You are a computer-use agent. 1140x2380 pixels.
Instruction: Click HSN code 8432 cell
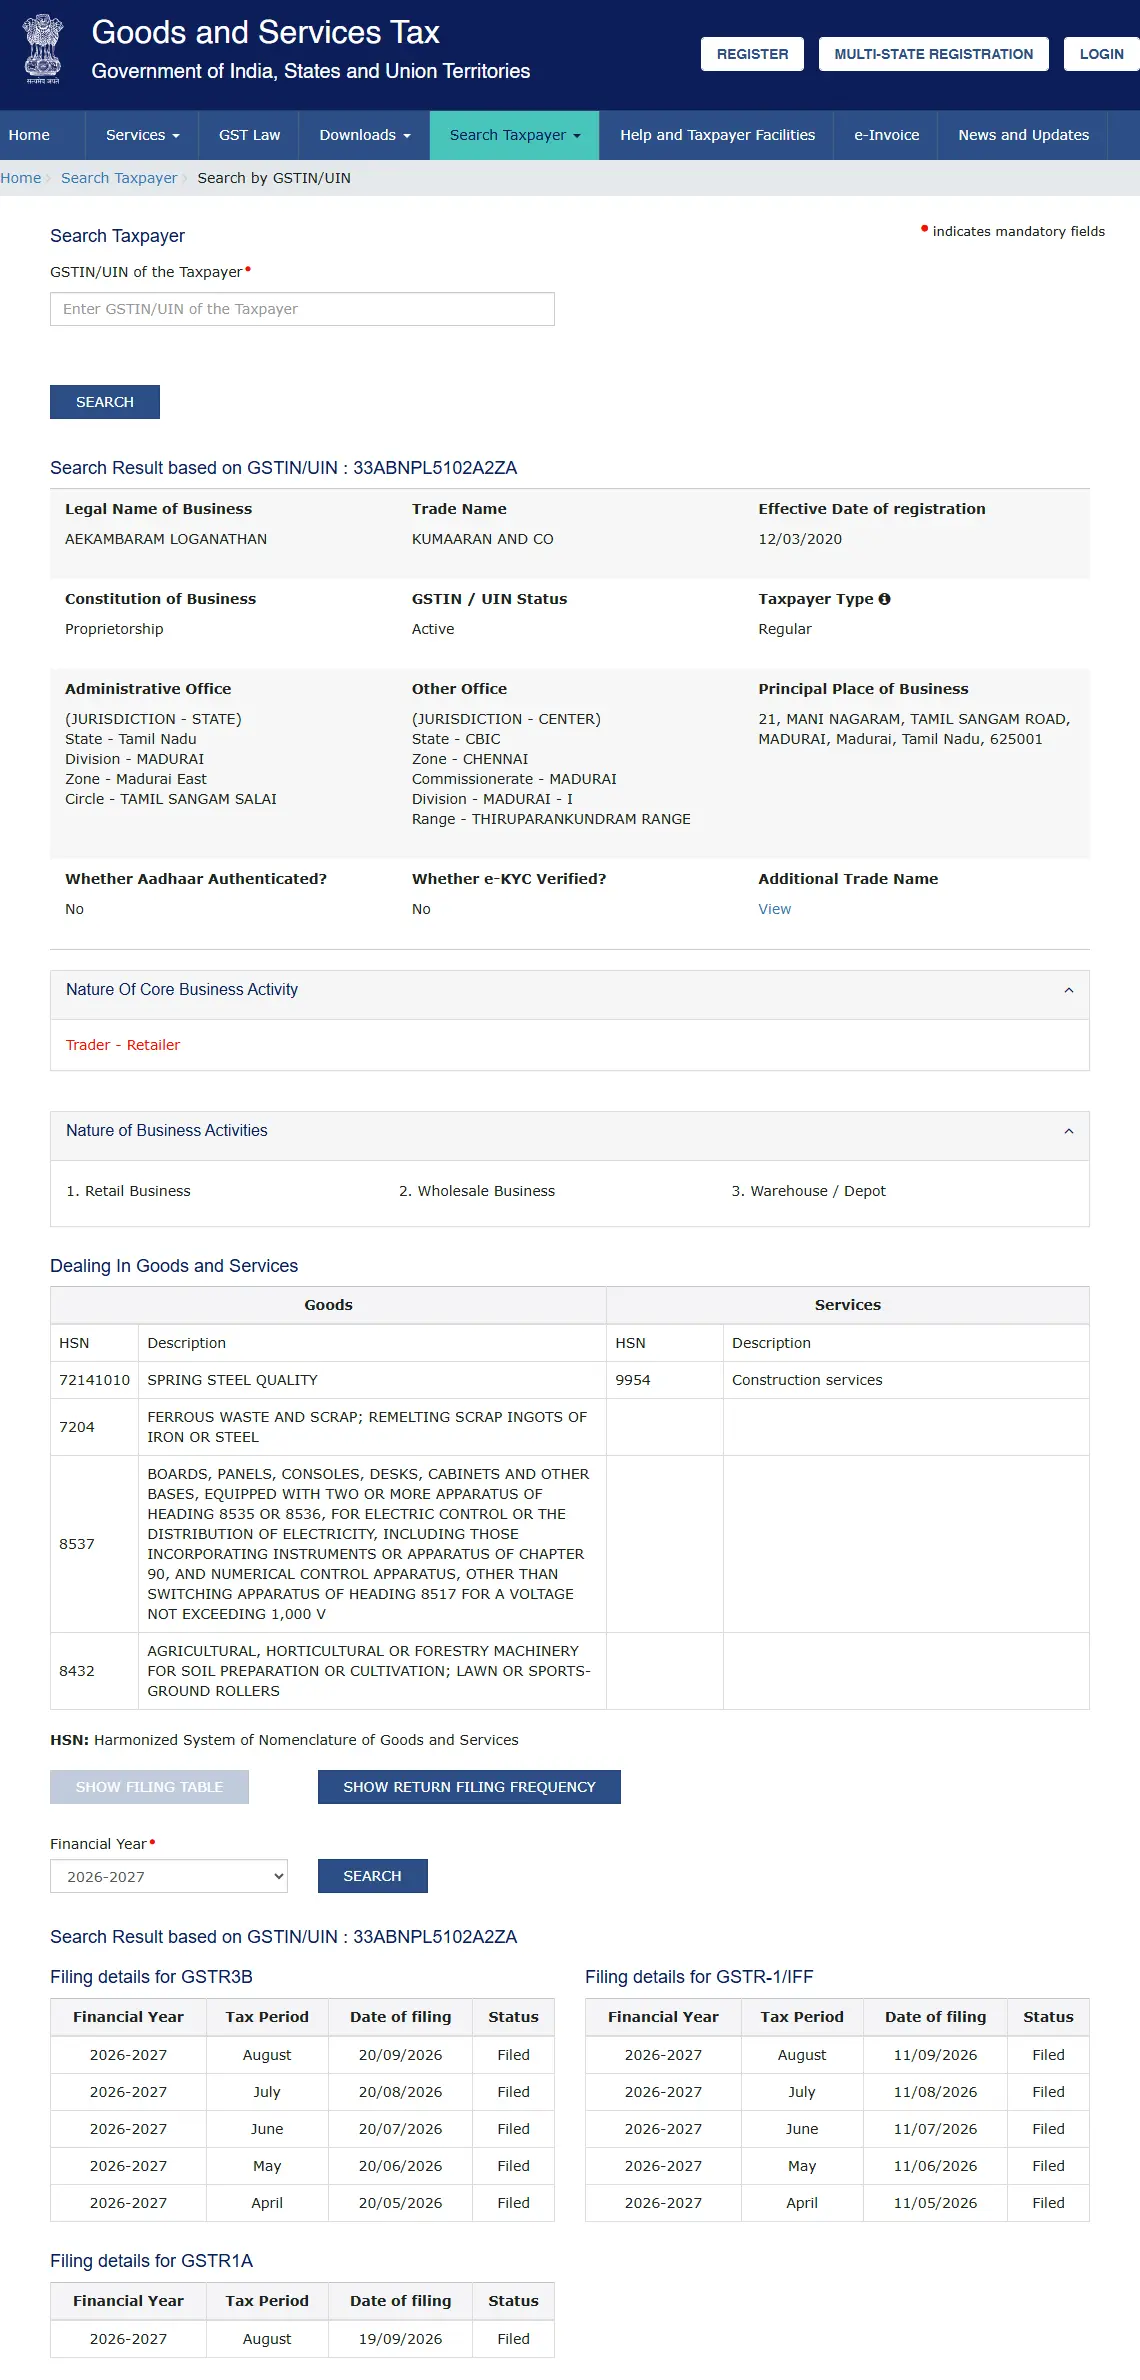coord(94,1671)
